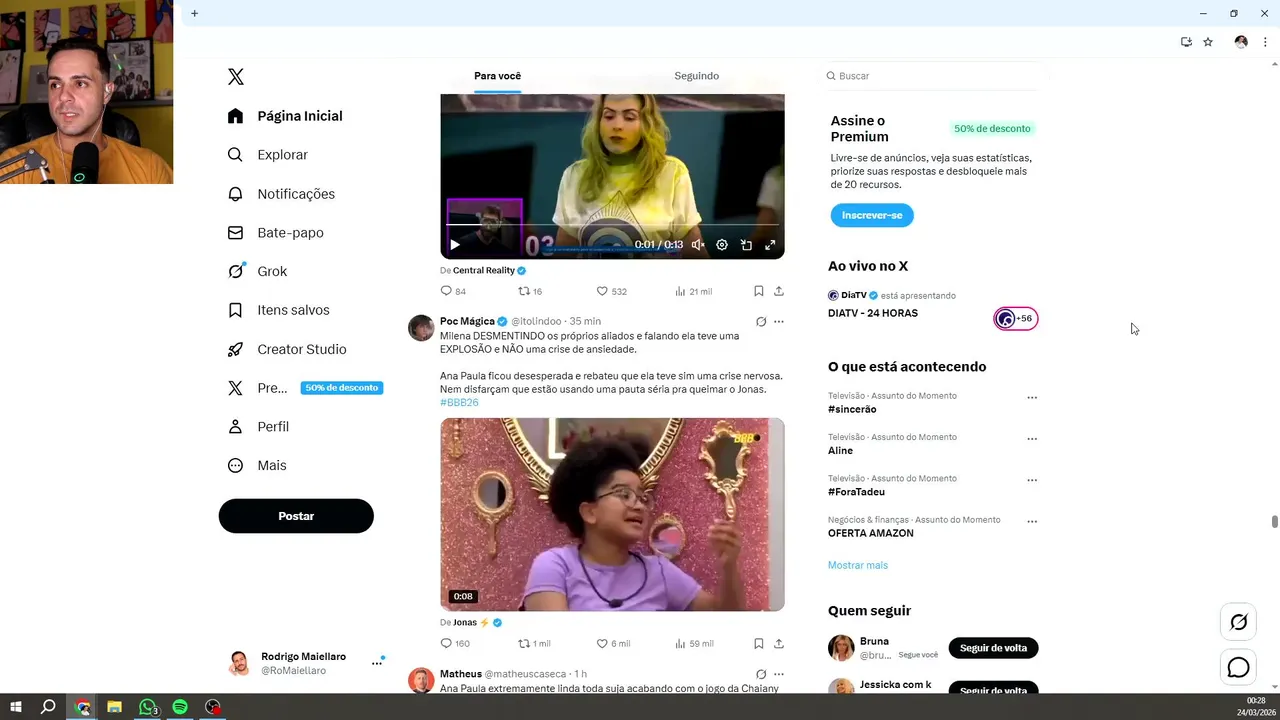The height and width of the screenshot is (720, 1280).
Task: Open options for the Aline trend
Action: click(1032, 439)
